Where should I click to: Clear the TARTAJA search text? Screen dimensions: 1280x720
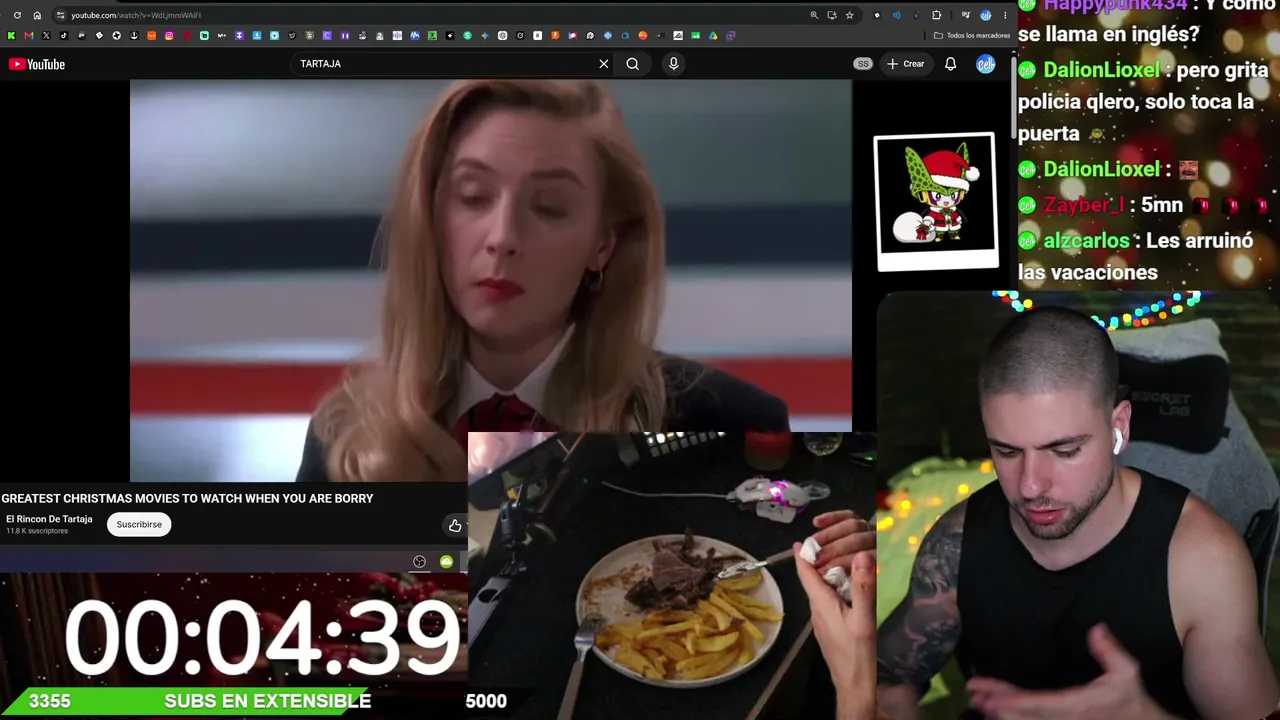[604, 64]
